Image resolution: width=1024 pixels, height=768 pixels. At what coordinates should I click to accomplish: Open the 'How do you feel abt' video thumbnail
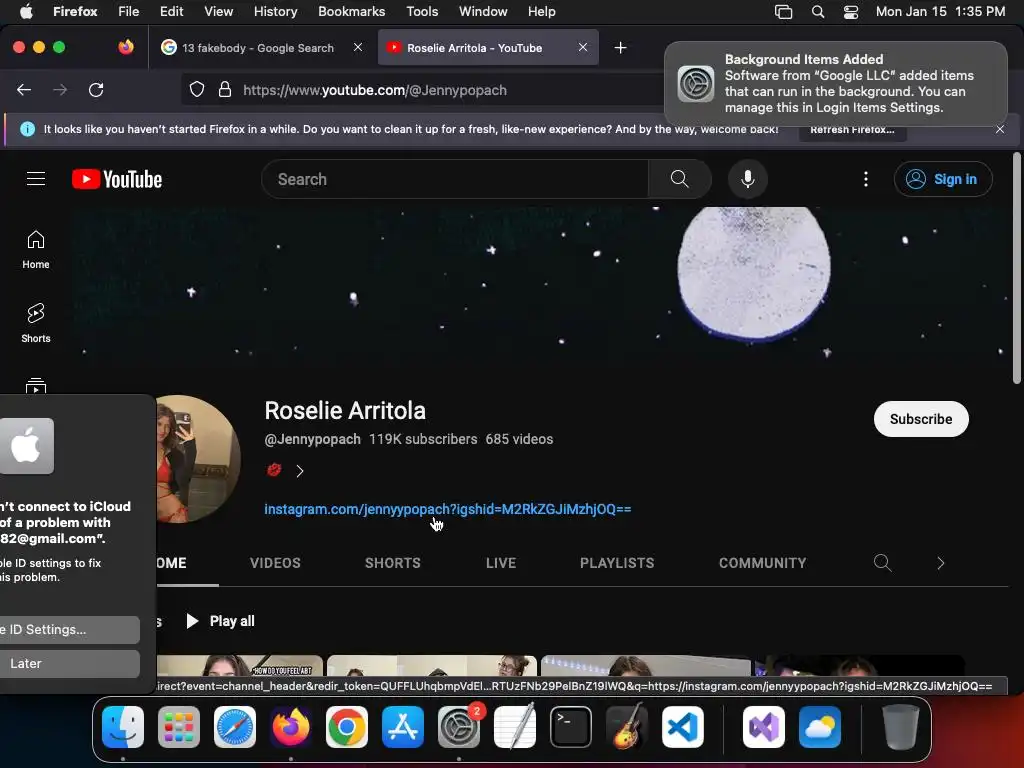pos(240,665)
